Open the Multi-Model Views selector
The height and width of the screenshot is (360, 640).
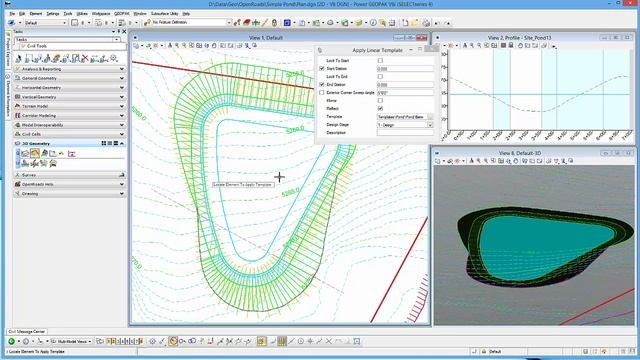point(71,341)
